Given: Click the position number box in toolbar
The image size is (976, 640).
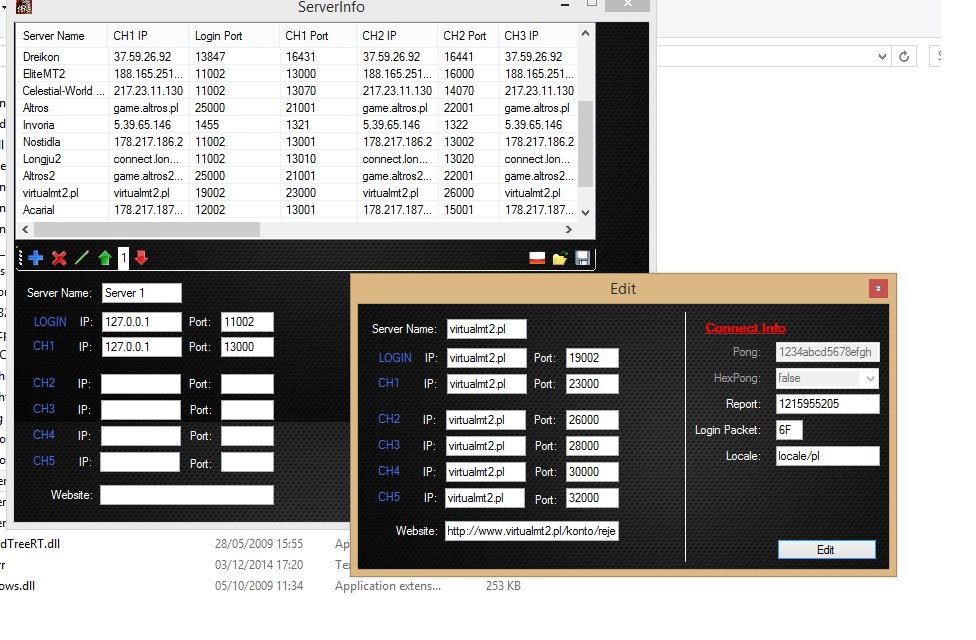Looking at the screenshot, I should point(124,258).
